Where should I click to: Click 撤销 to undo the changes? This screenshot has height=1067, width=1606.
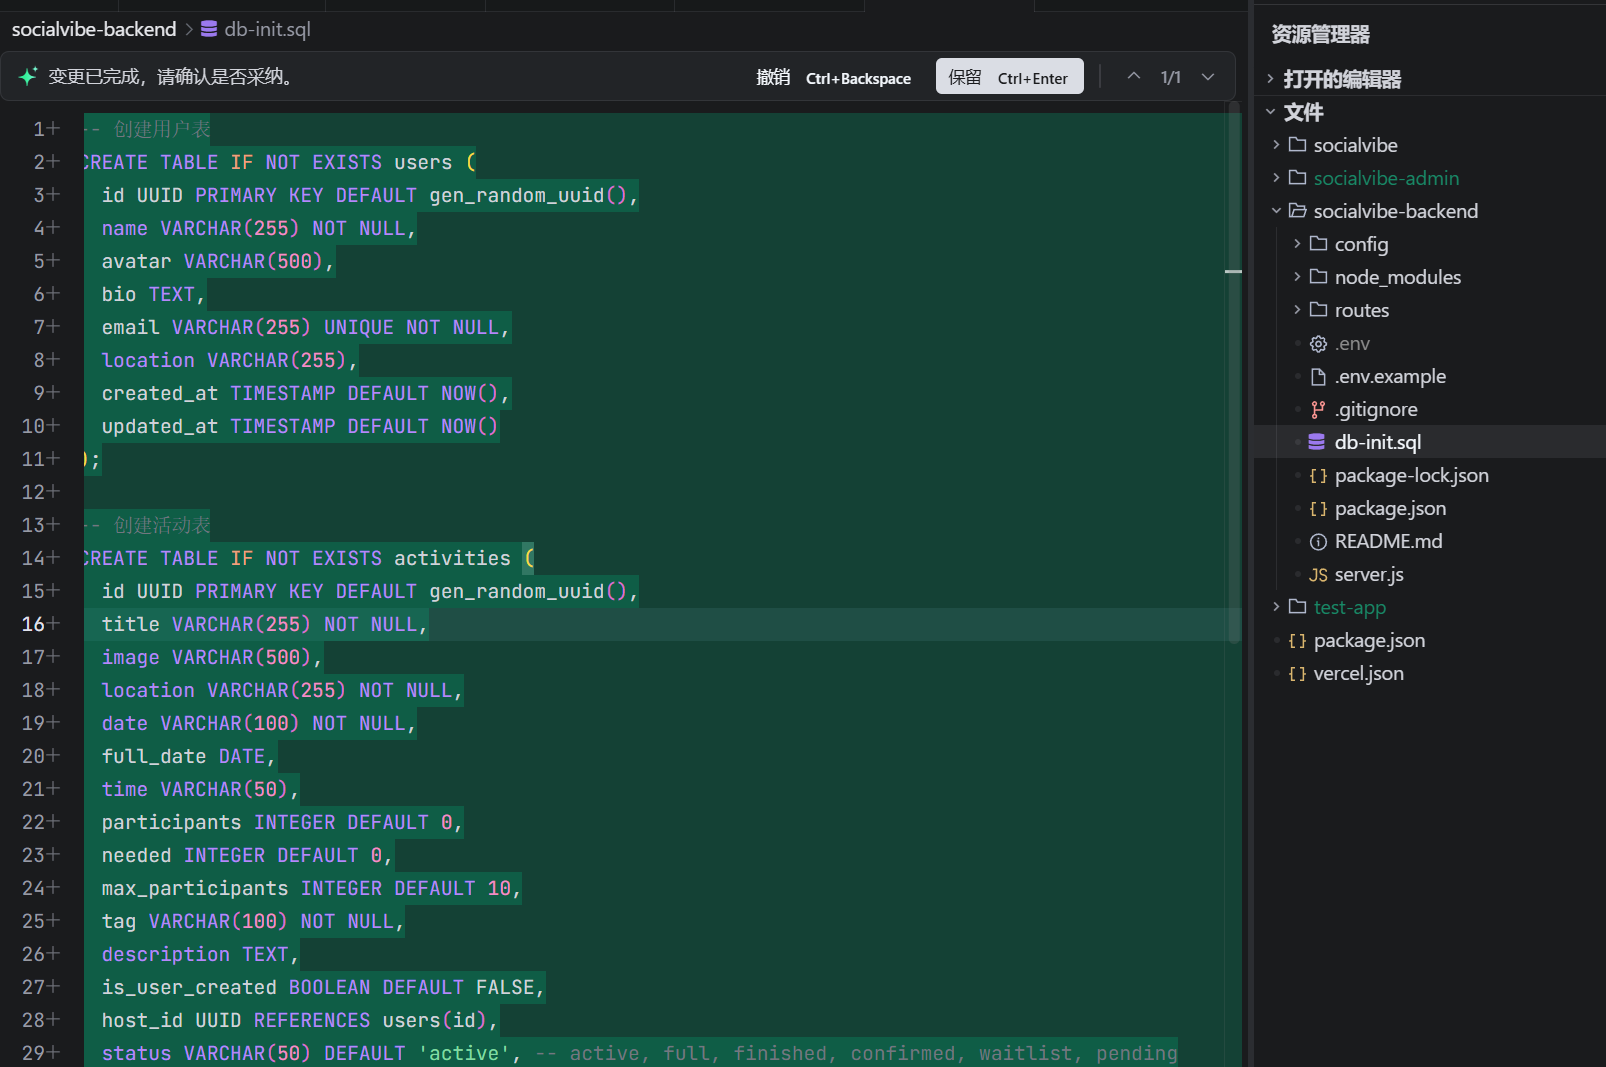[x=834, y=77]
